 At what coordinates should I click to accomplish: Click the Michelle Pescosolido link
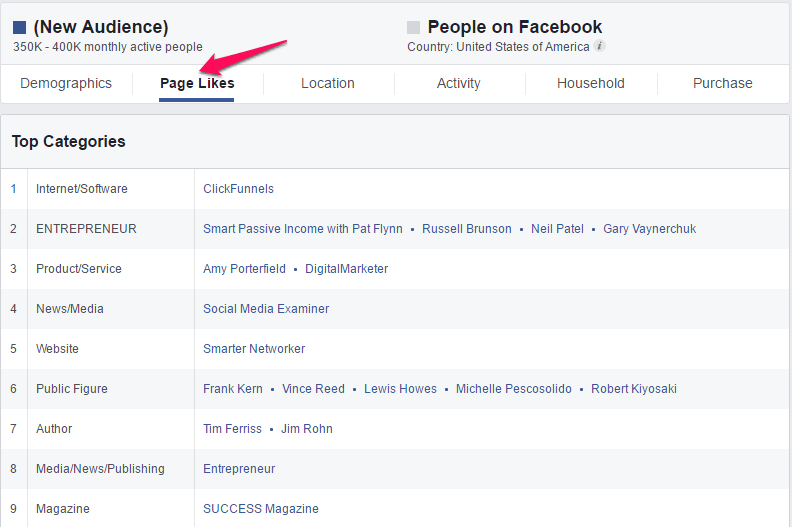tap(514, 389)
